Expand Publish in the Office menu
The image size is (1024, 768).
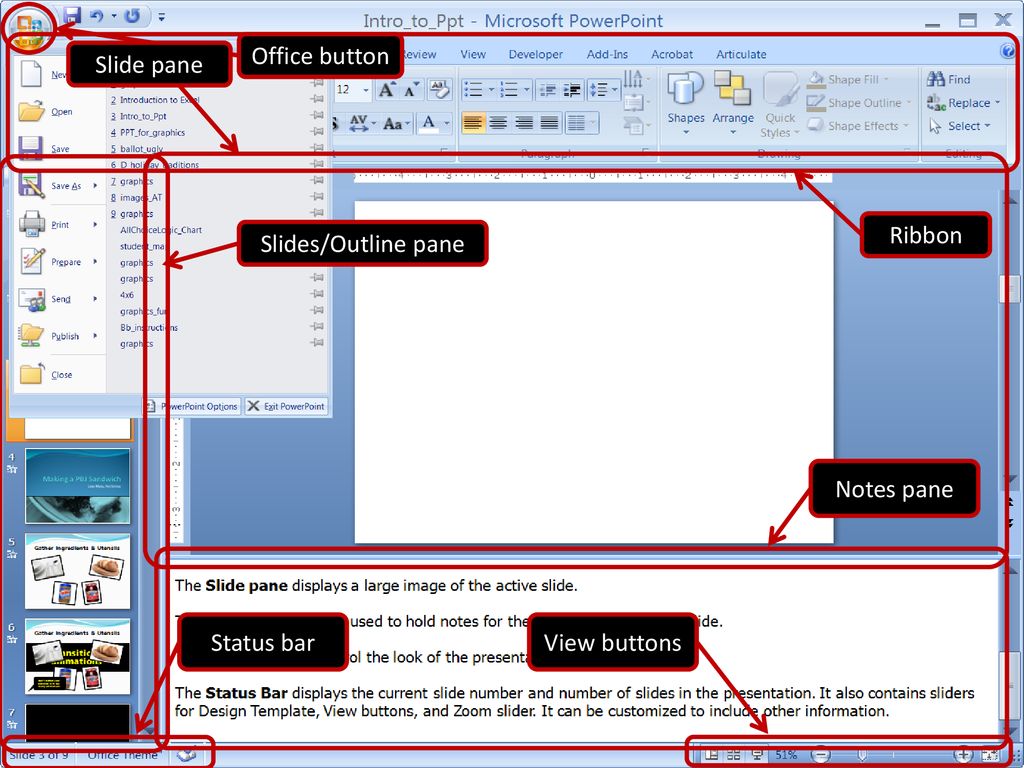(59, 336)
